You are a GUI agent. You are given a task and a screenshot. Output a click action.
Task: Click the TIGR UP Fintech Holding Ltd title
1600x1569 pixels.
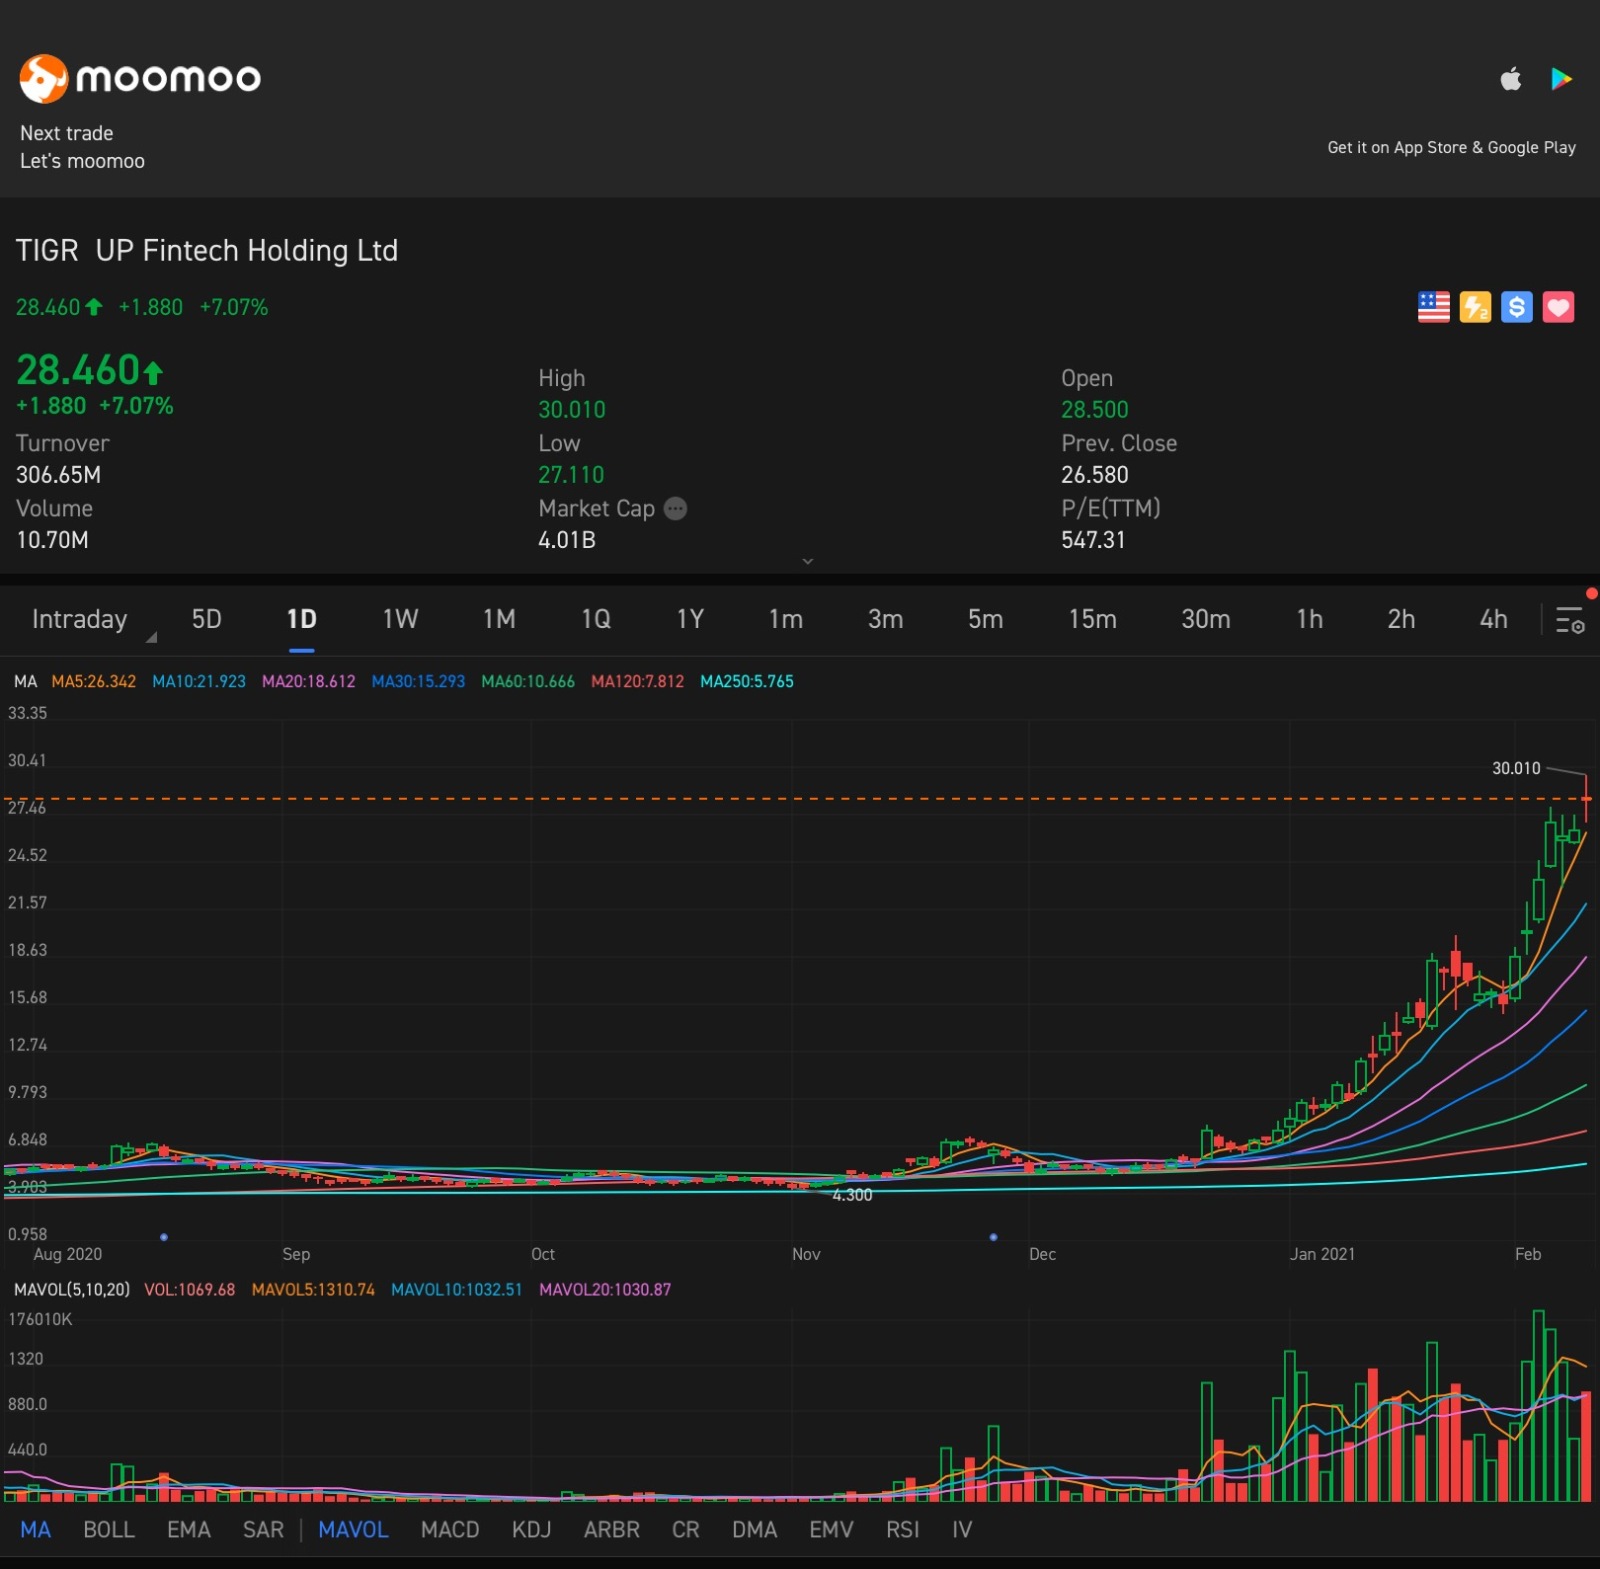pos(207,250)
